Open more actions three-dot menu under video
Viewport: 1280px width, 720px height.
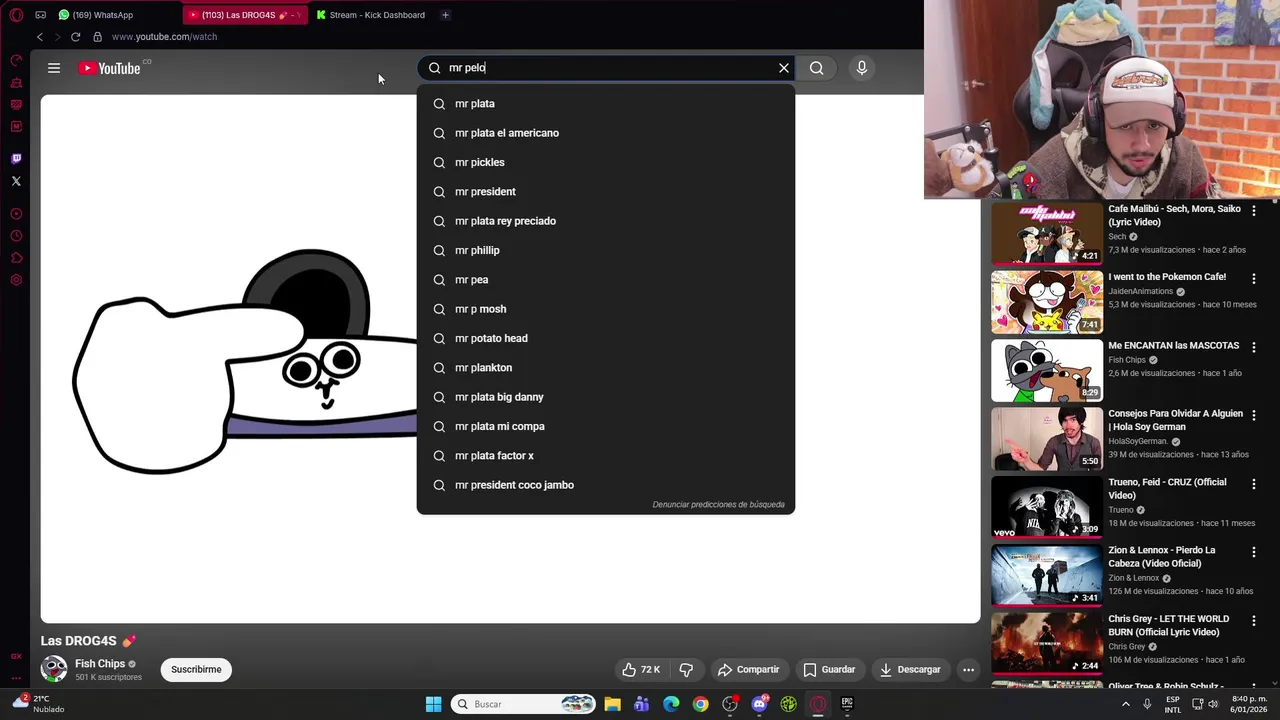pos(968,670)
